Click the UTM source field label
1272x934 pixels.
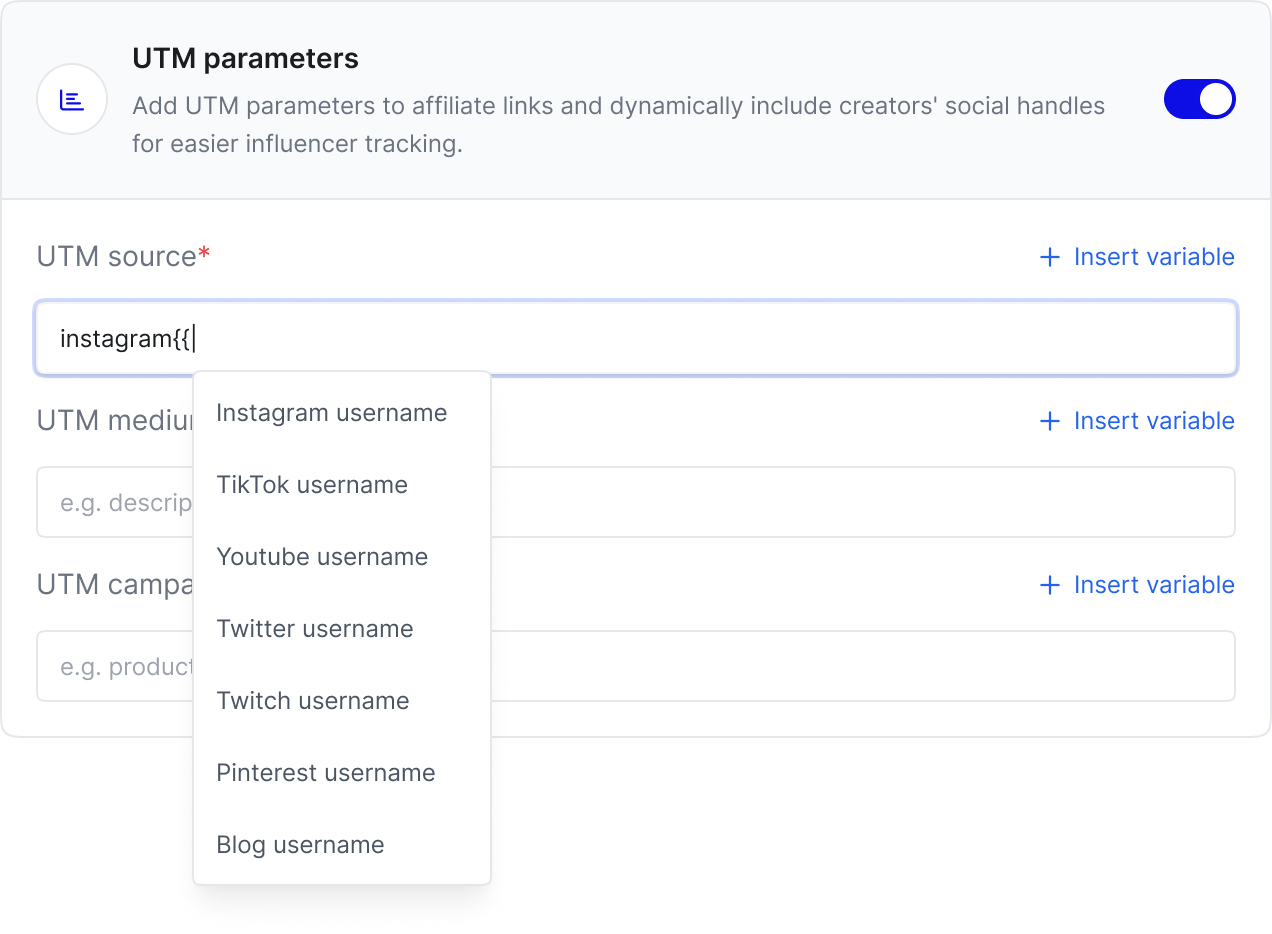point(116,257)
